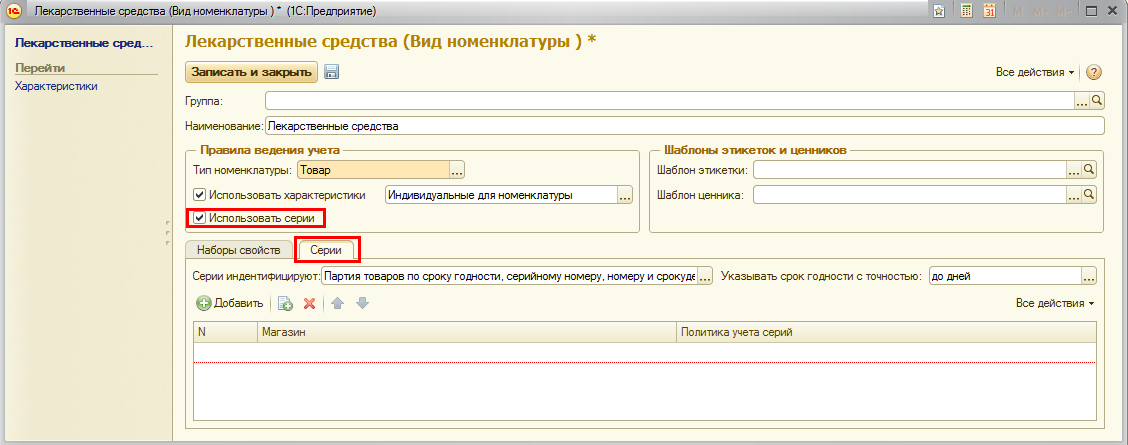
Task: Click magnifier icon next to Группа field
Action: click(x=1097, y=101)
